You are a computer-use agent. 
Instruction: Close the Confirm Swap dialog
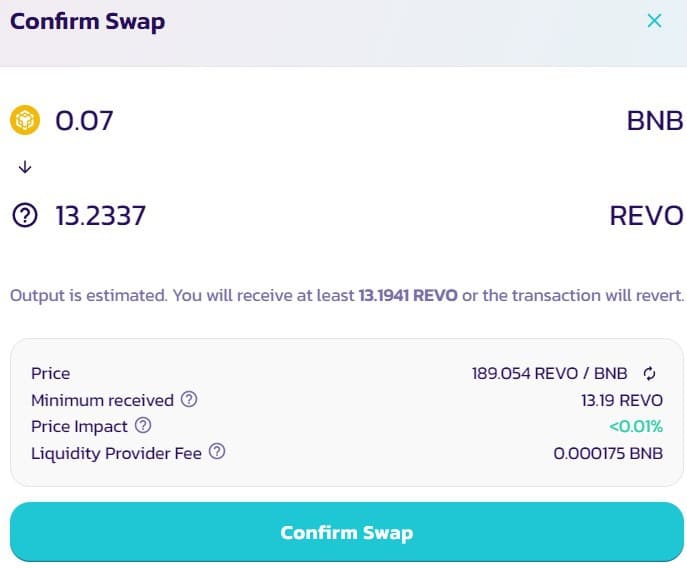point(655,21)
